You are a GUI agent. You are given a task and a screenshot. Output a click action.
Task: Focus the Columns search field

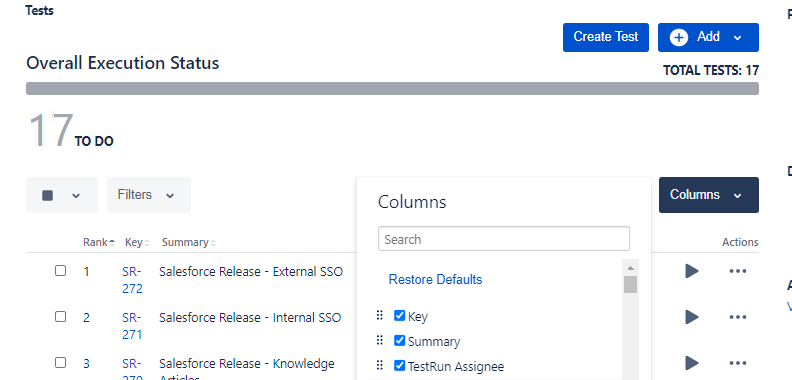[504, 239]
